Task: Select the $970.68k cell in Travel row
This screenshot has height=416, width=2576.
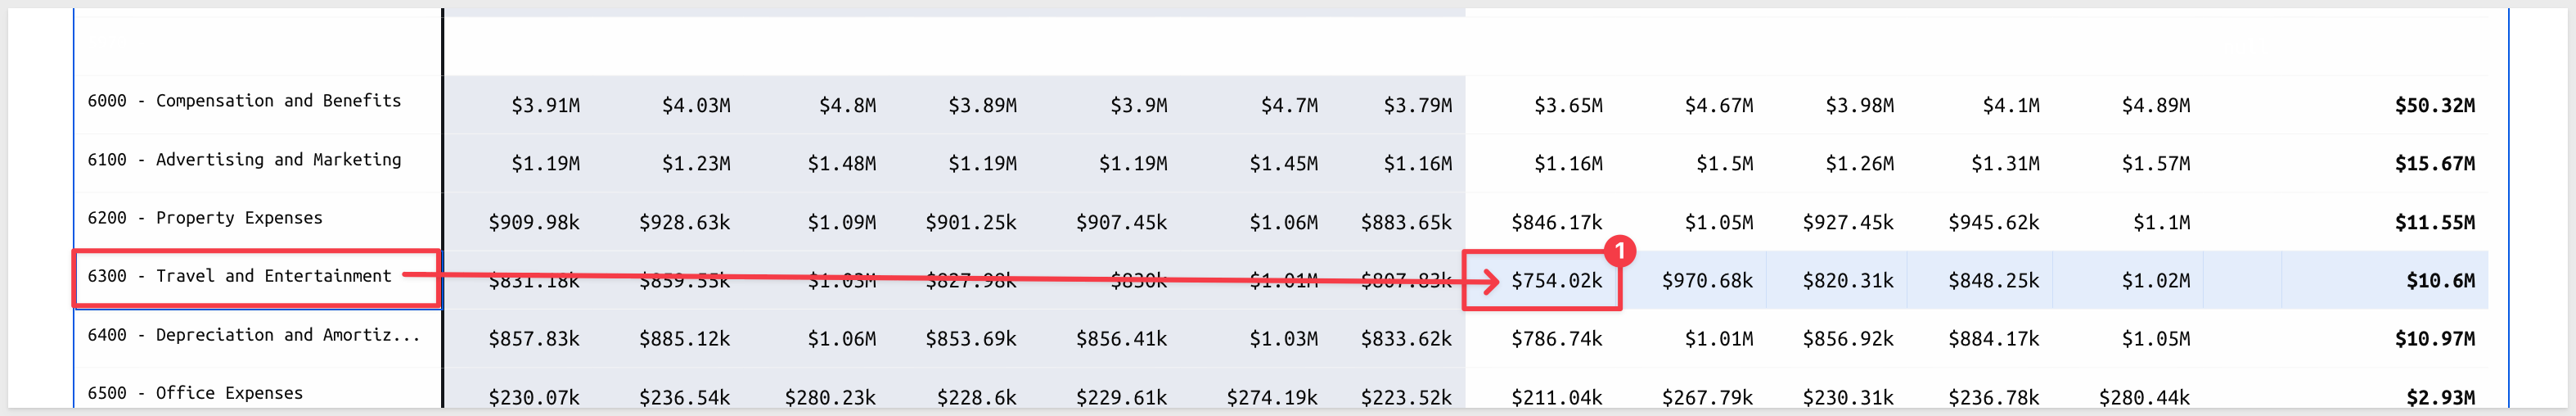Action: (1707, 281)
